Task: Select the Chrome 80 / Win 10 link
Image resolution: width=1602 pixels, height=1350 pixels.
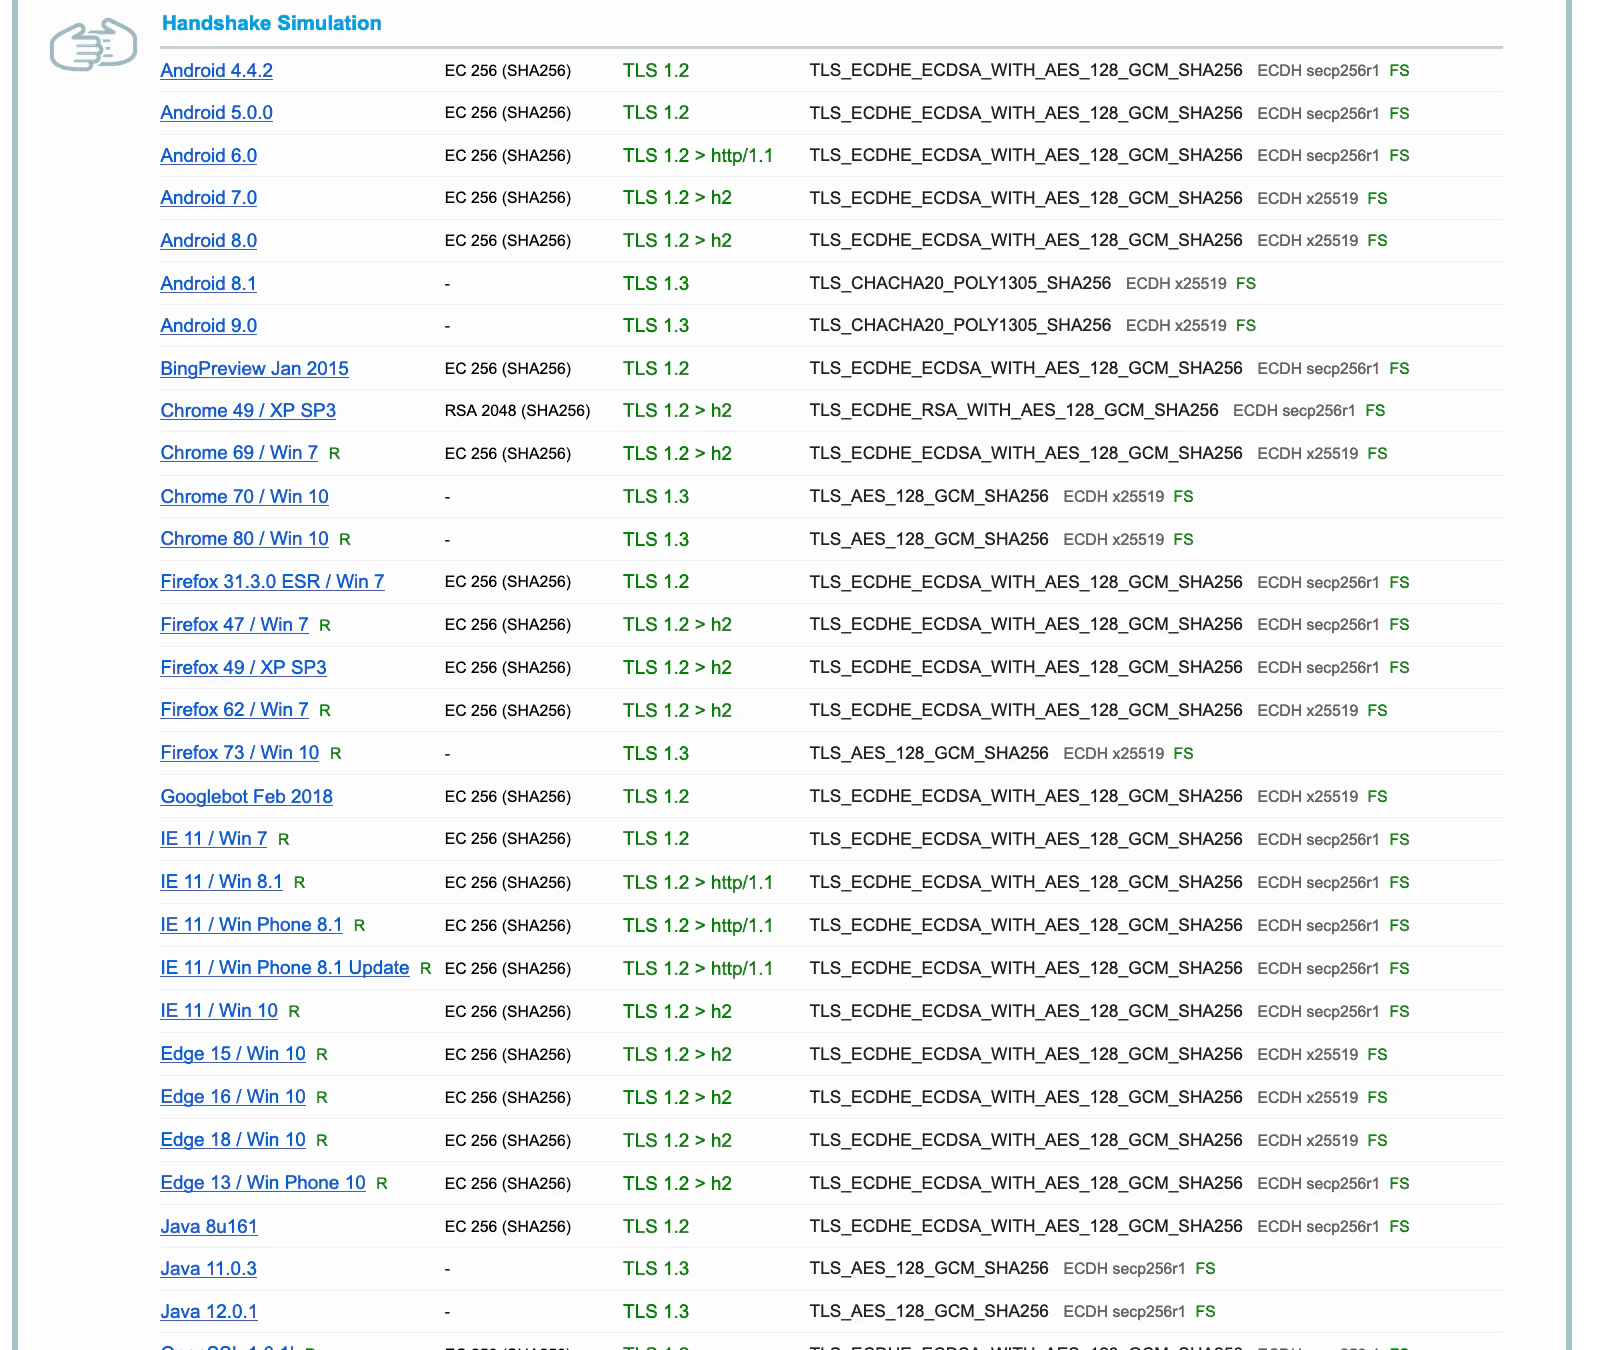Action: click(244, 538)
